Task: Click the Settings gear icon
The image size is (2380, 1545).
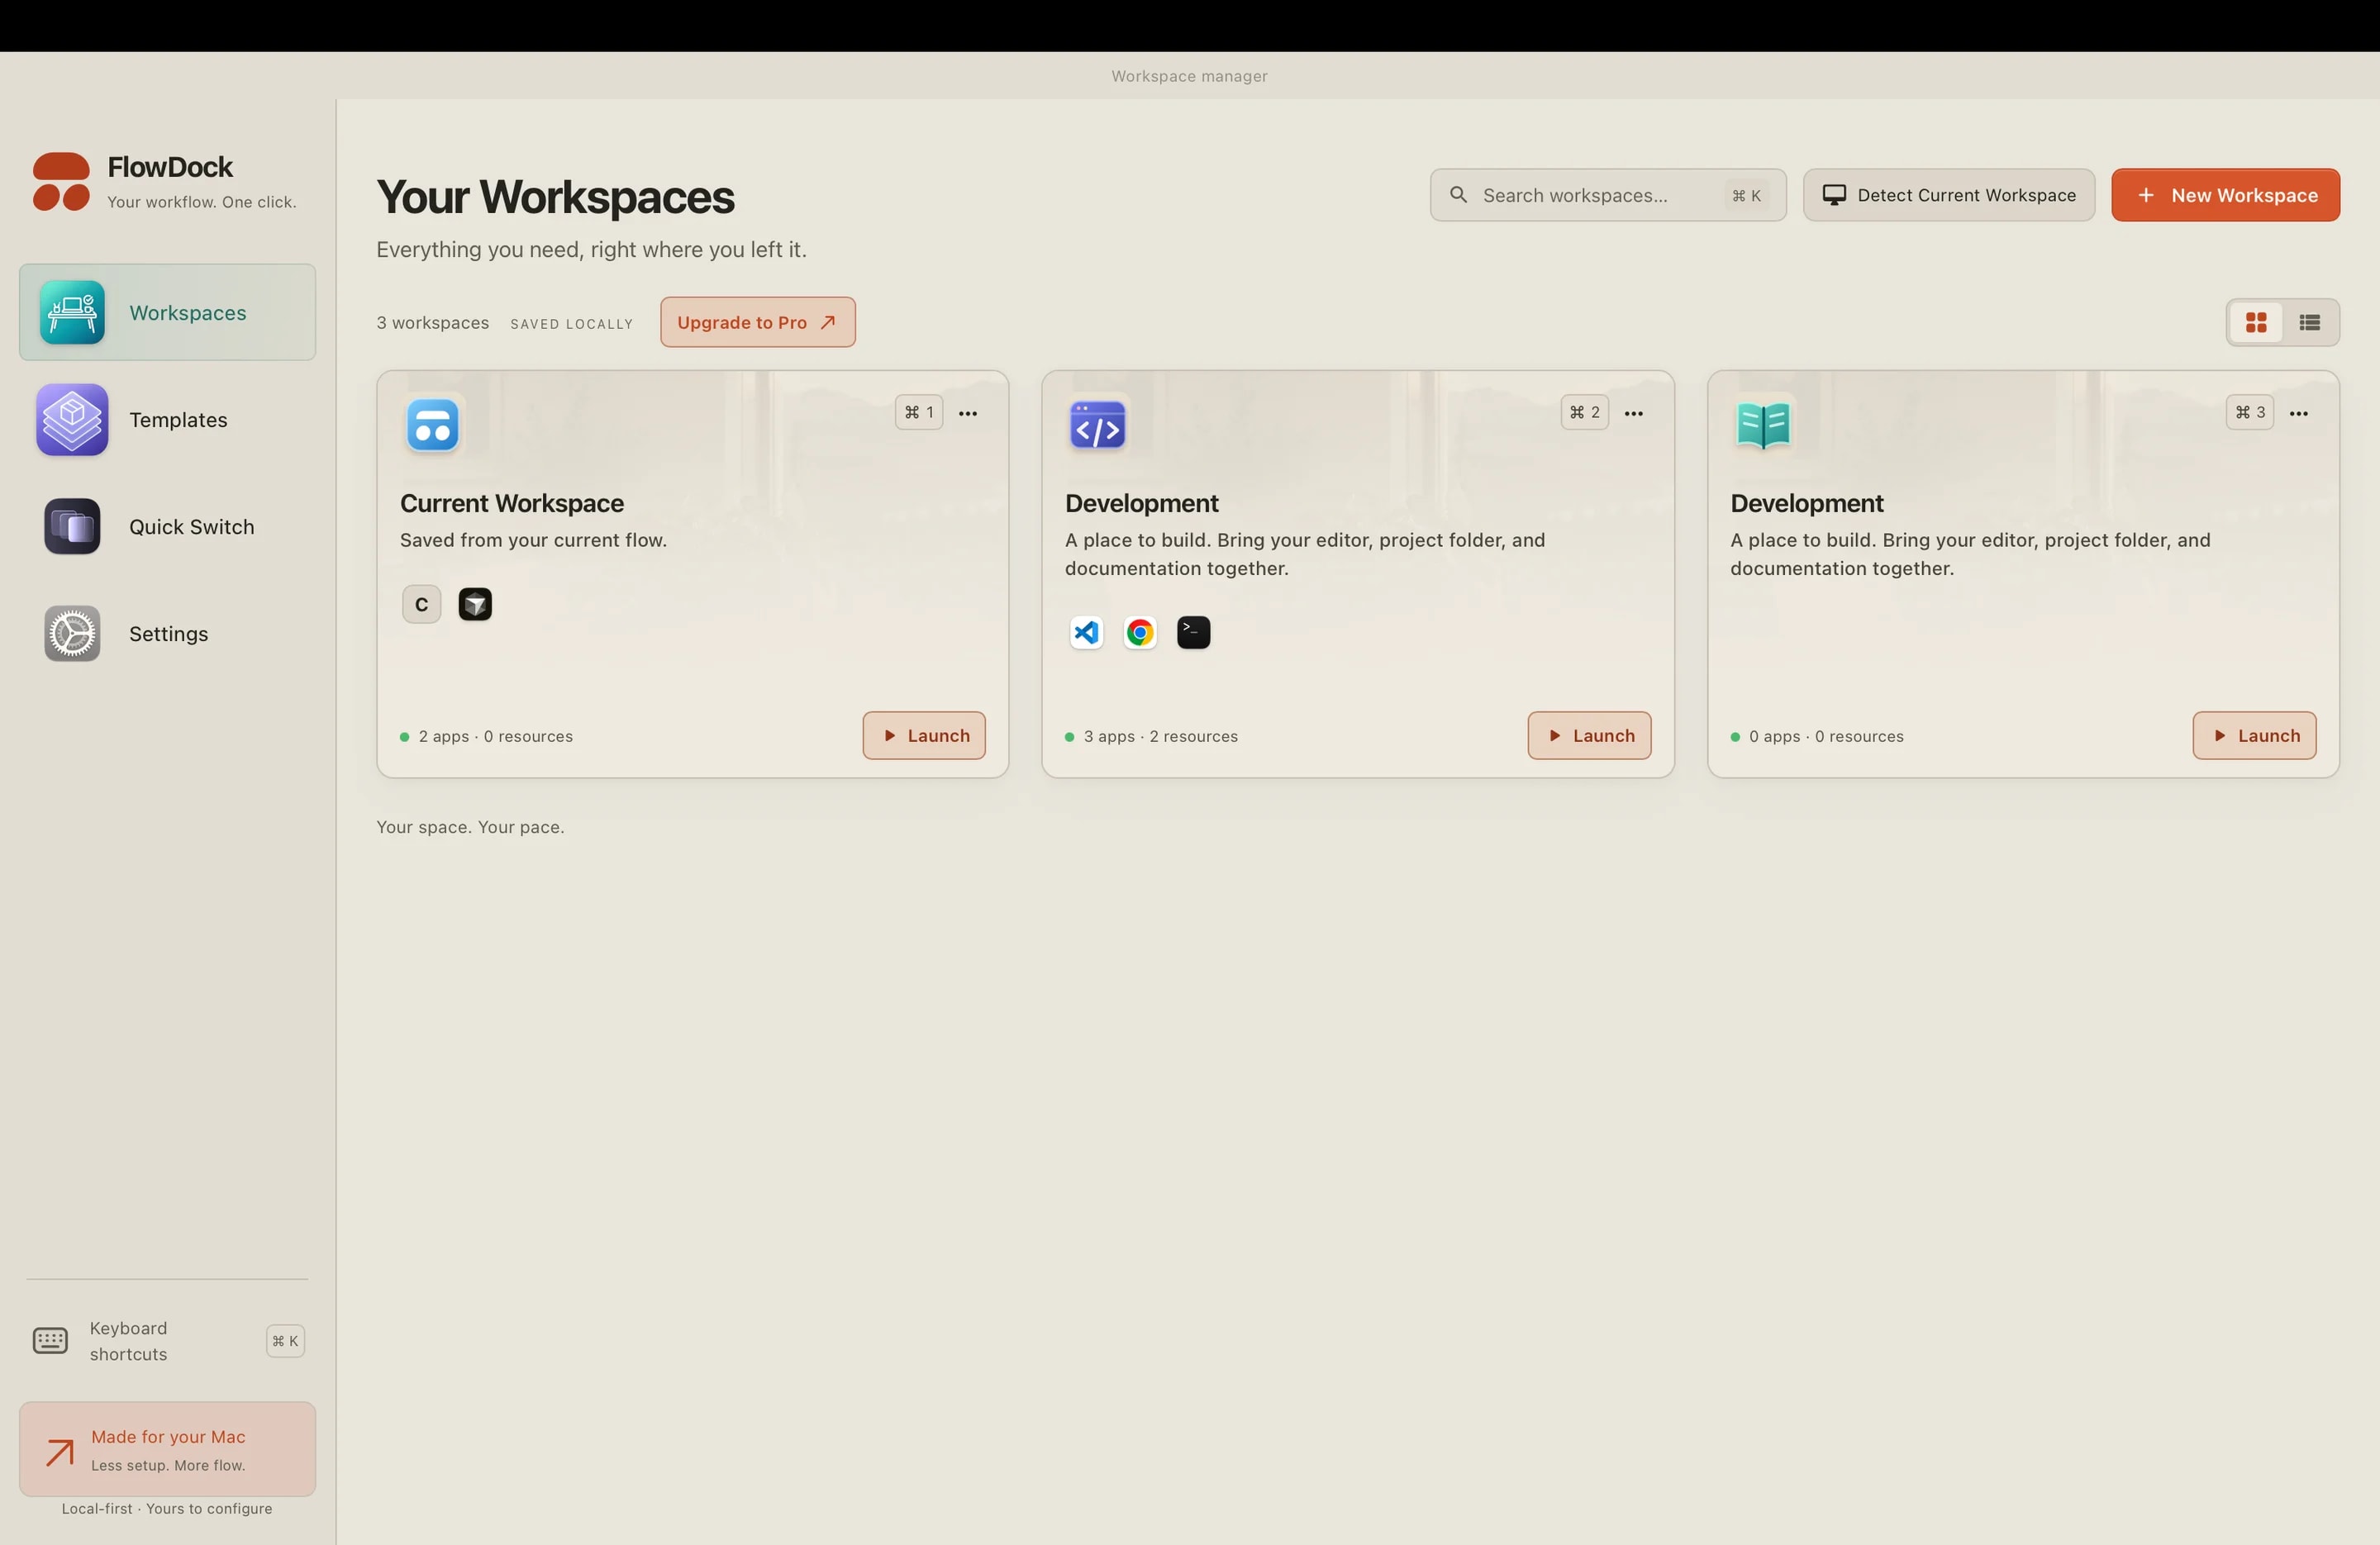Action: click(72, 634)
